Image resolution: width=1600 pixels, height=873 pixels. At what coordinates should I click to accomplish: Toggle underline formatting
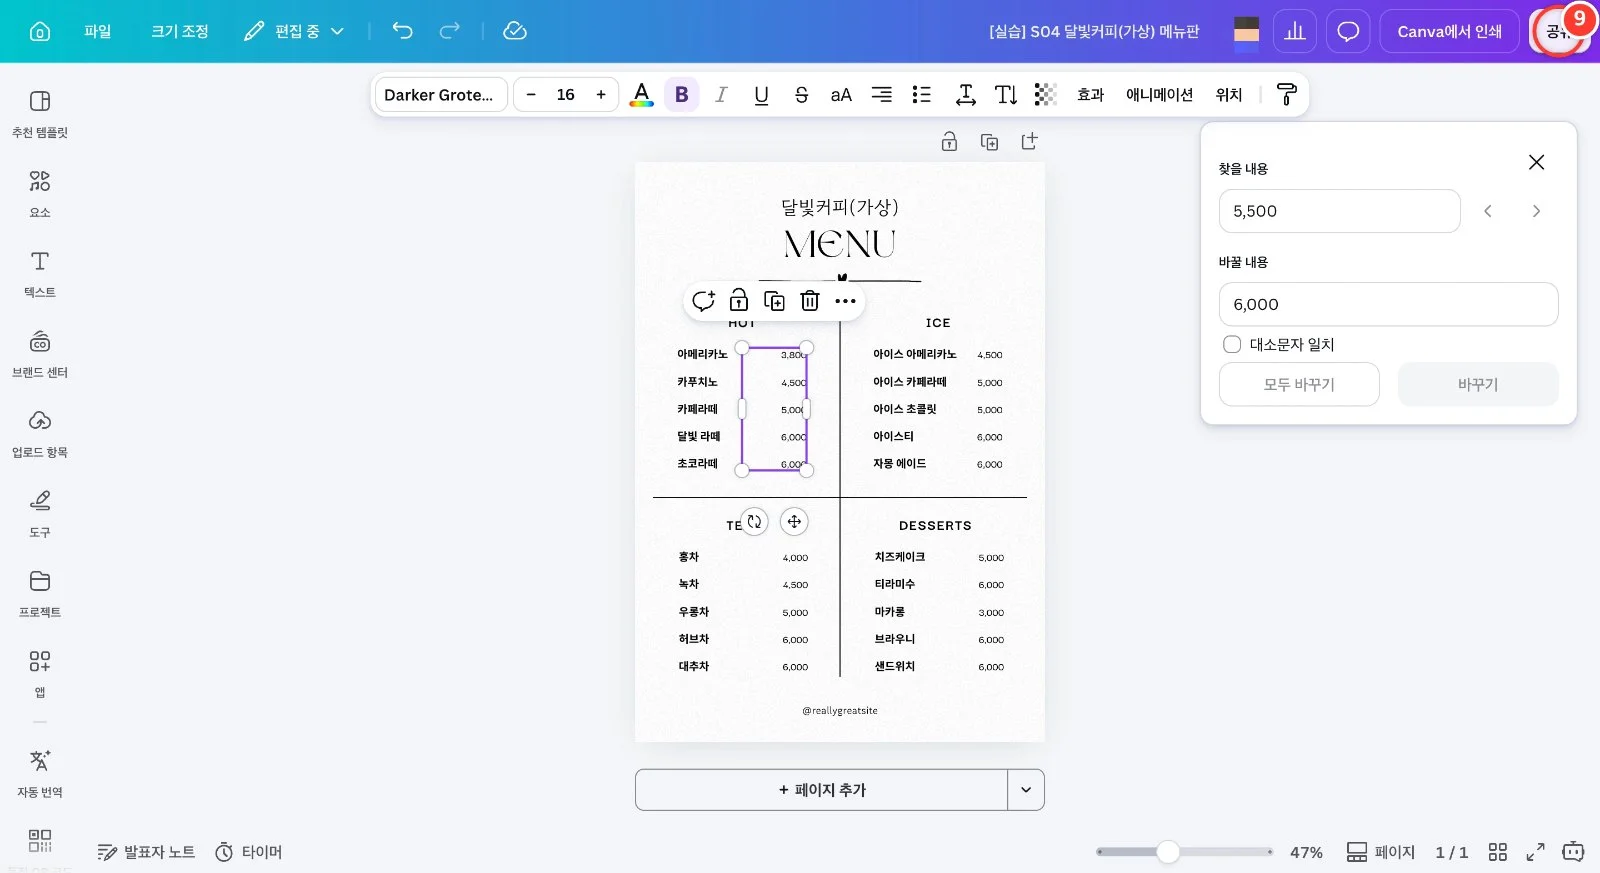(761, 95)
